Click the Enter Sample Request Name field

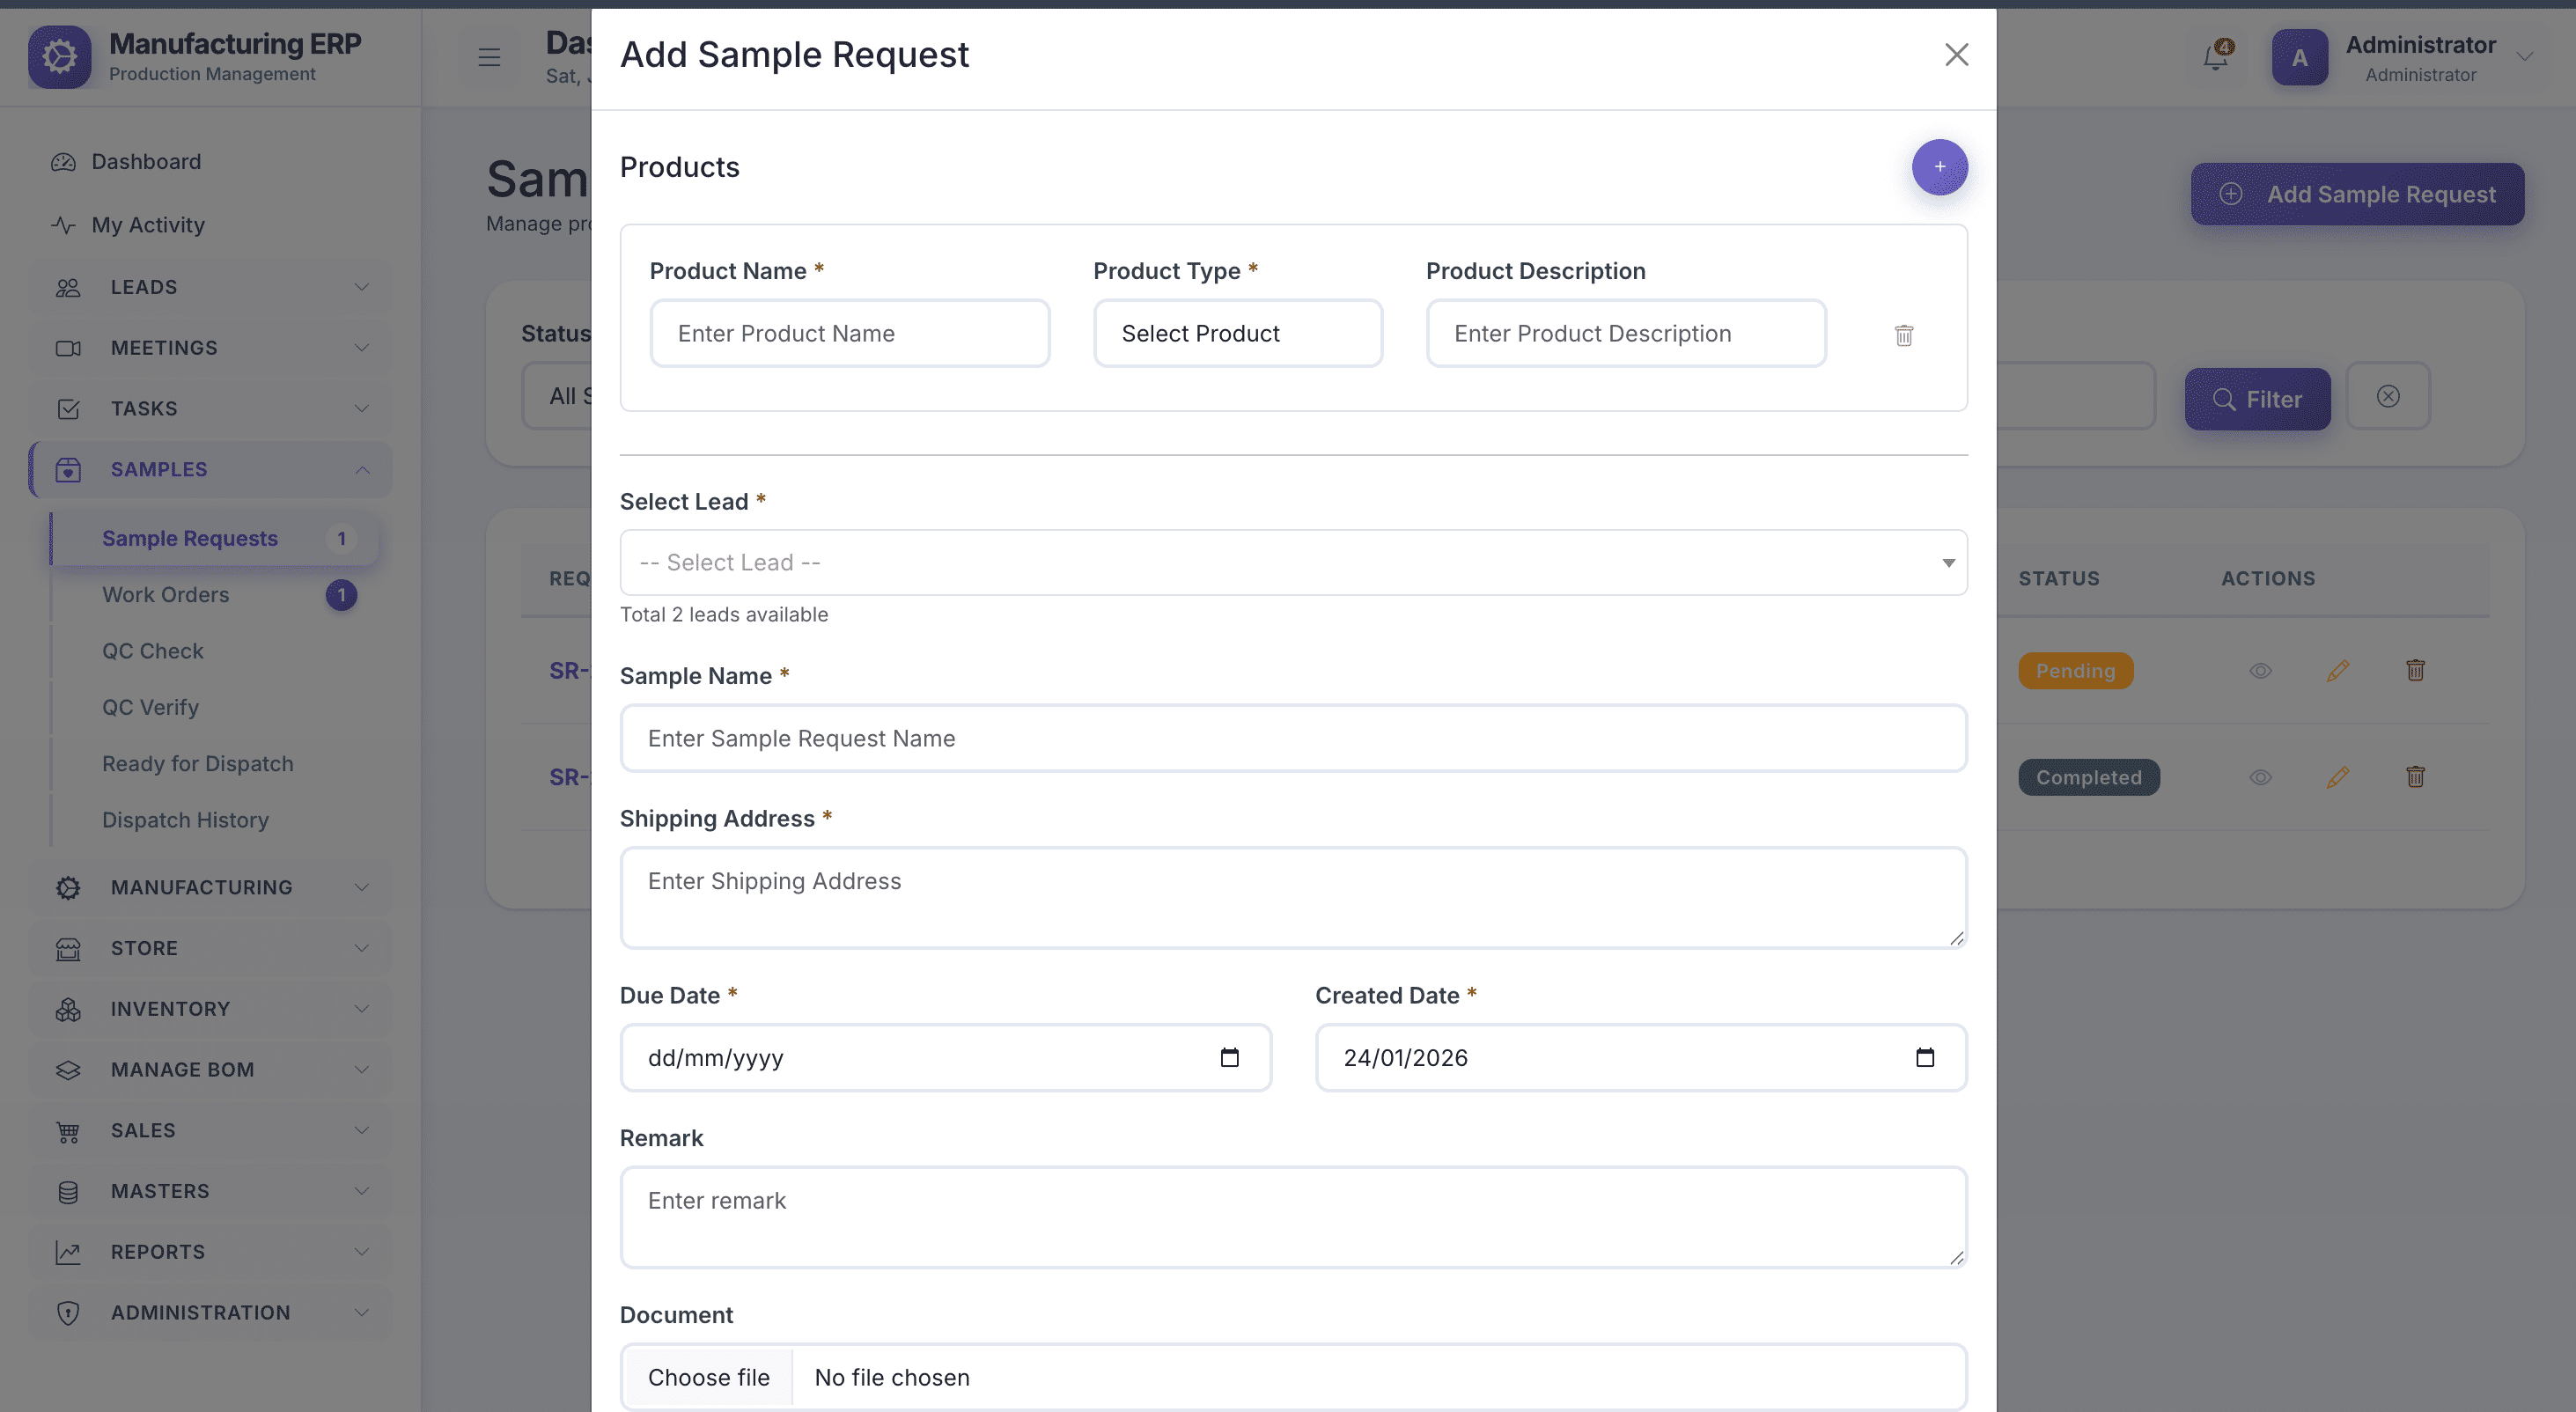tap(1293, 738)
